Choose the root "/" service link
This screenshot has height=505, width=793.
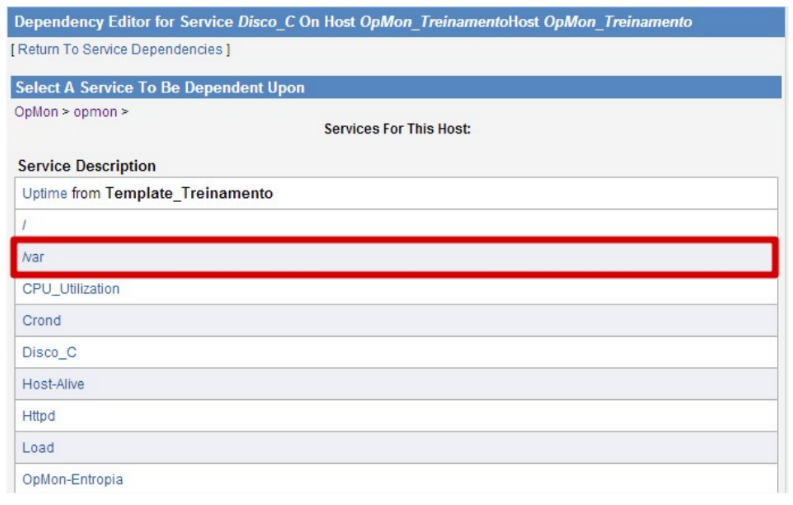tap(24, 225)
